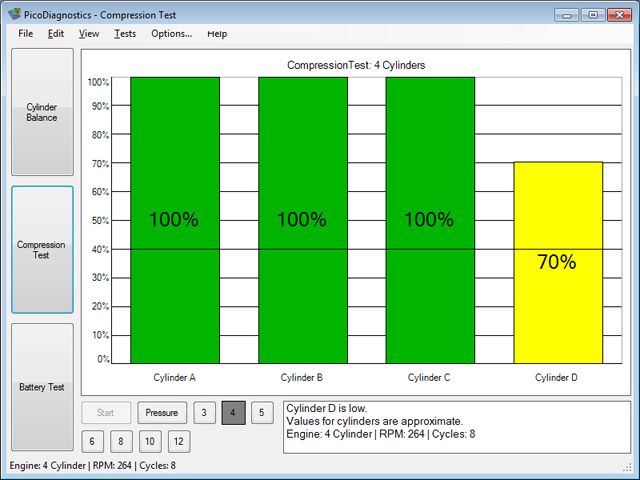The image size is (640, 480).
Task: Switch to Cylinder Balance test
Action: [42, 112]
